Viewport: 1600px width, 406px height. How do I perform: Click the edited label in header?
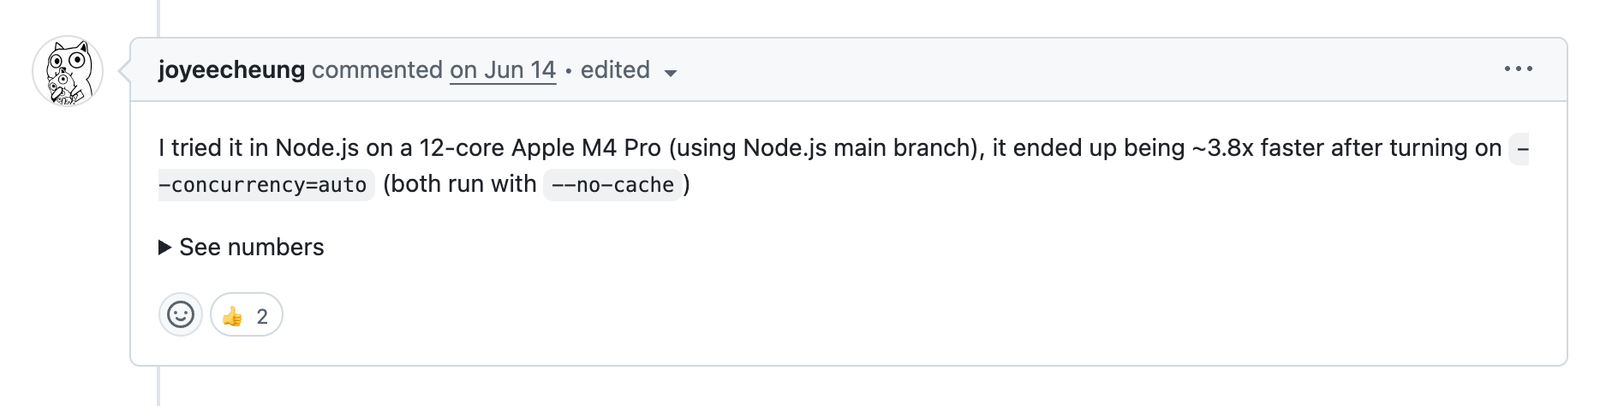click(x=615, y=70)
